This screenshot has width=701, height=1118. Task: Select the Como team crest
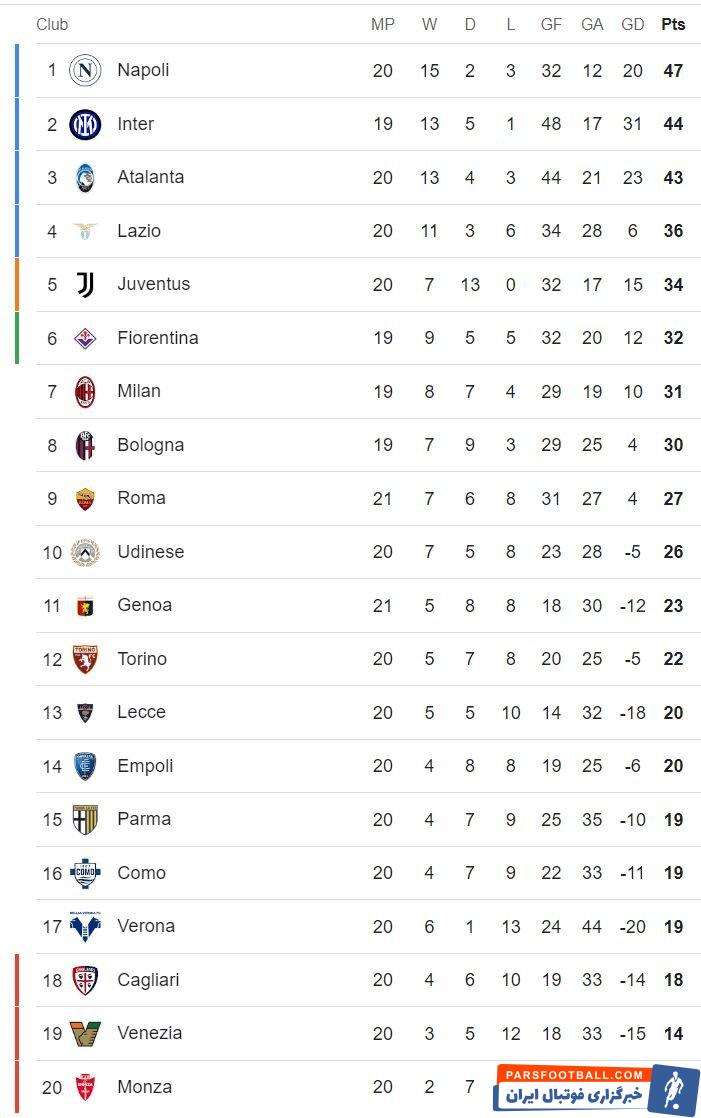click(85, 873)
